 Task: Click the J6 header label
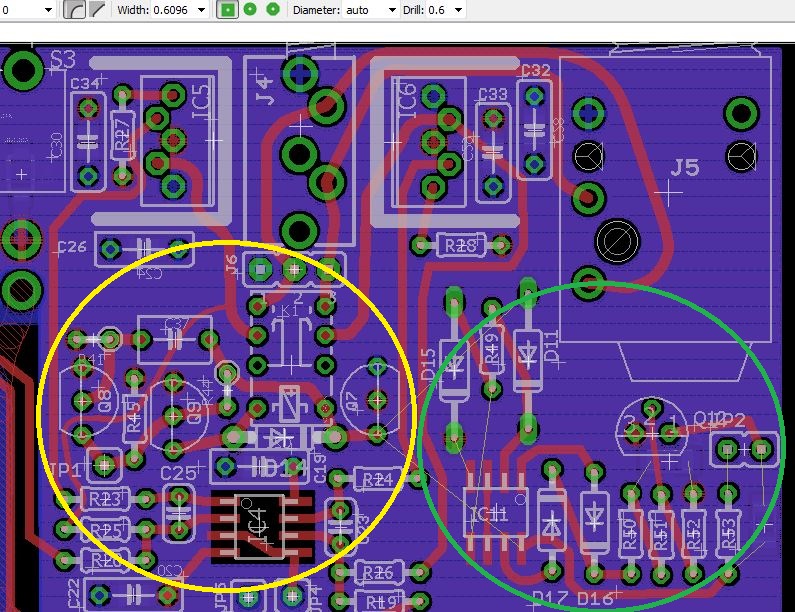[232, 266]
